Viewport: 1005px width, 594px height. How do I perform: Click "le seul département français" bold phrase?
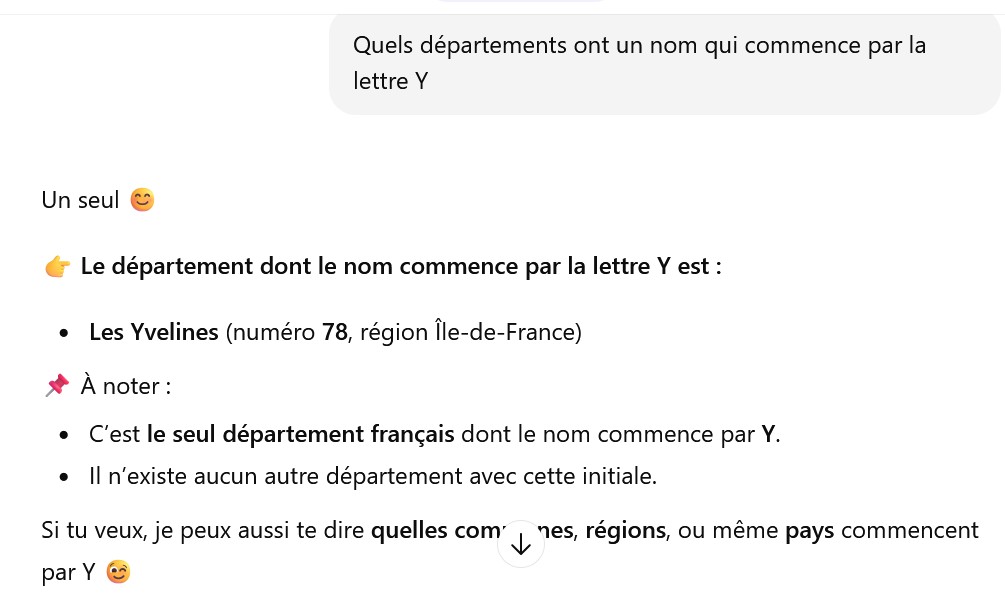click(x=301, y=435)
